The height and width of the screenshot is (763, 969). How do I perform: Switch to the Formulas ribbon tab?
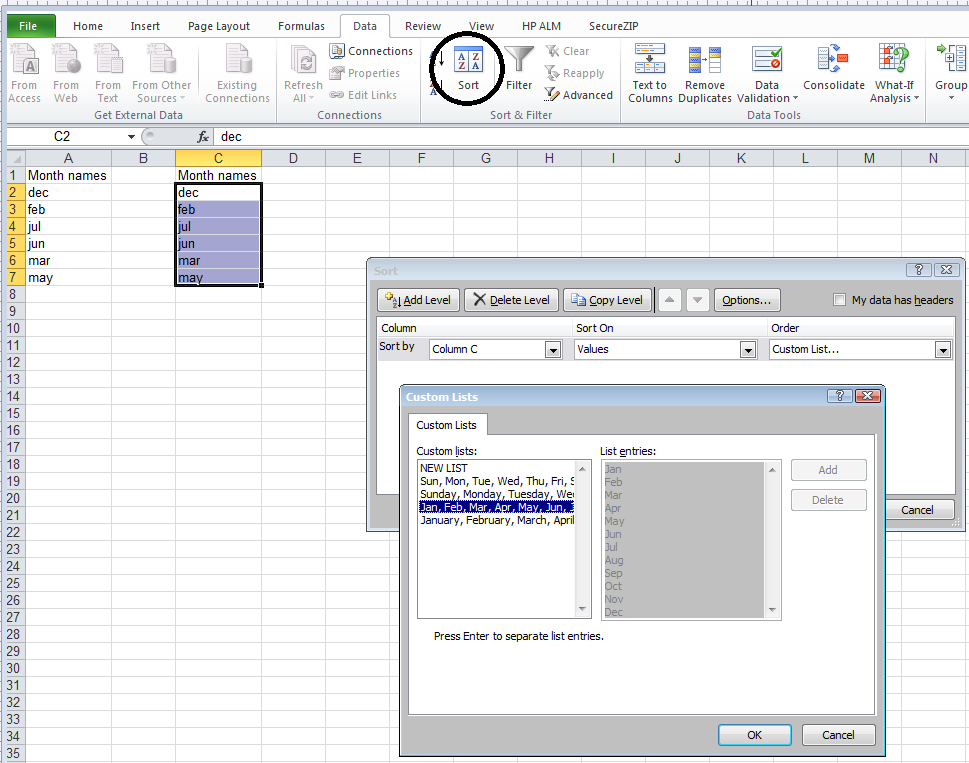click(x=301, y=26)
